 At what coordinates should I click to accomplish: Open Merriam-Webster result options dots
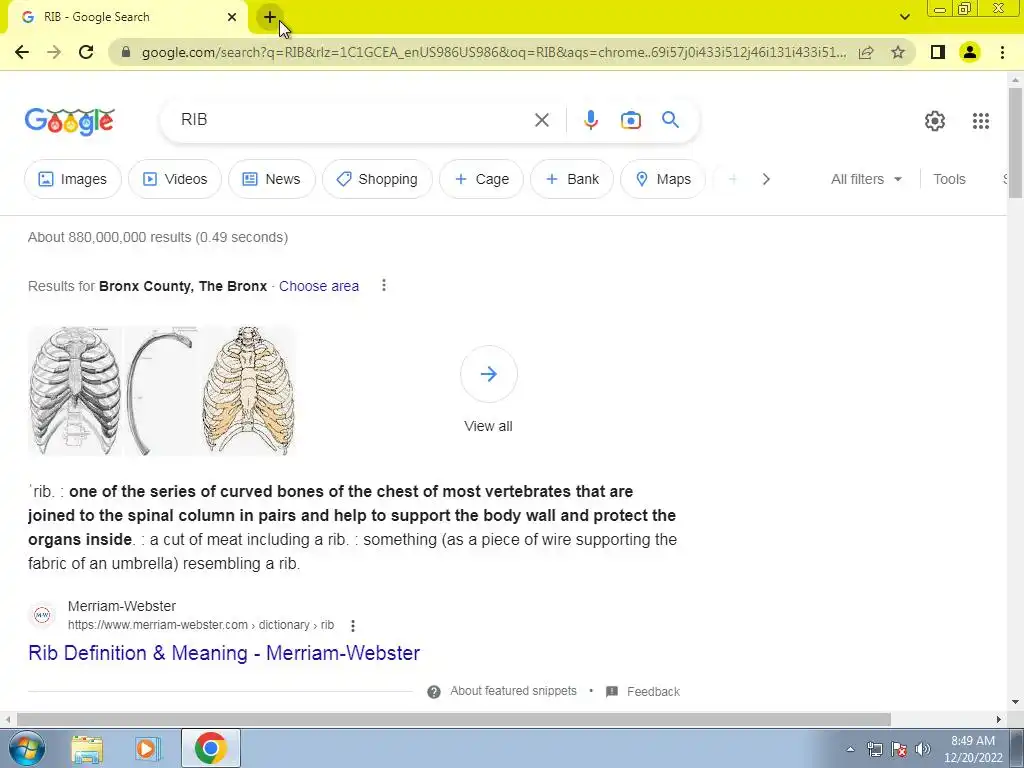tap(353, 626)
